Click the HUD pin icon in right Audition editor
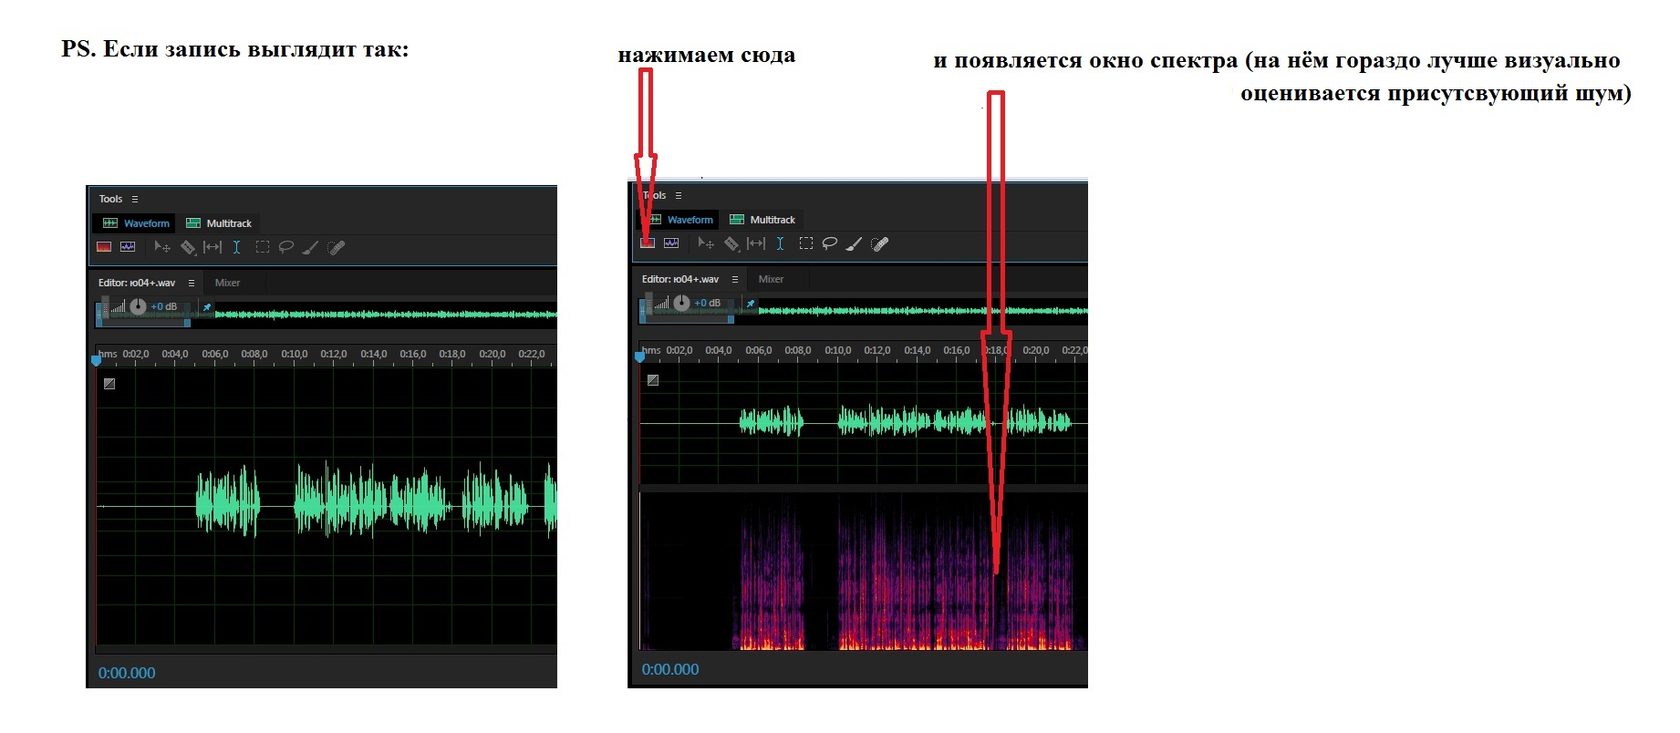Screen dimensions: 1680x733 751,303
